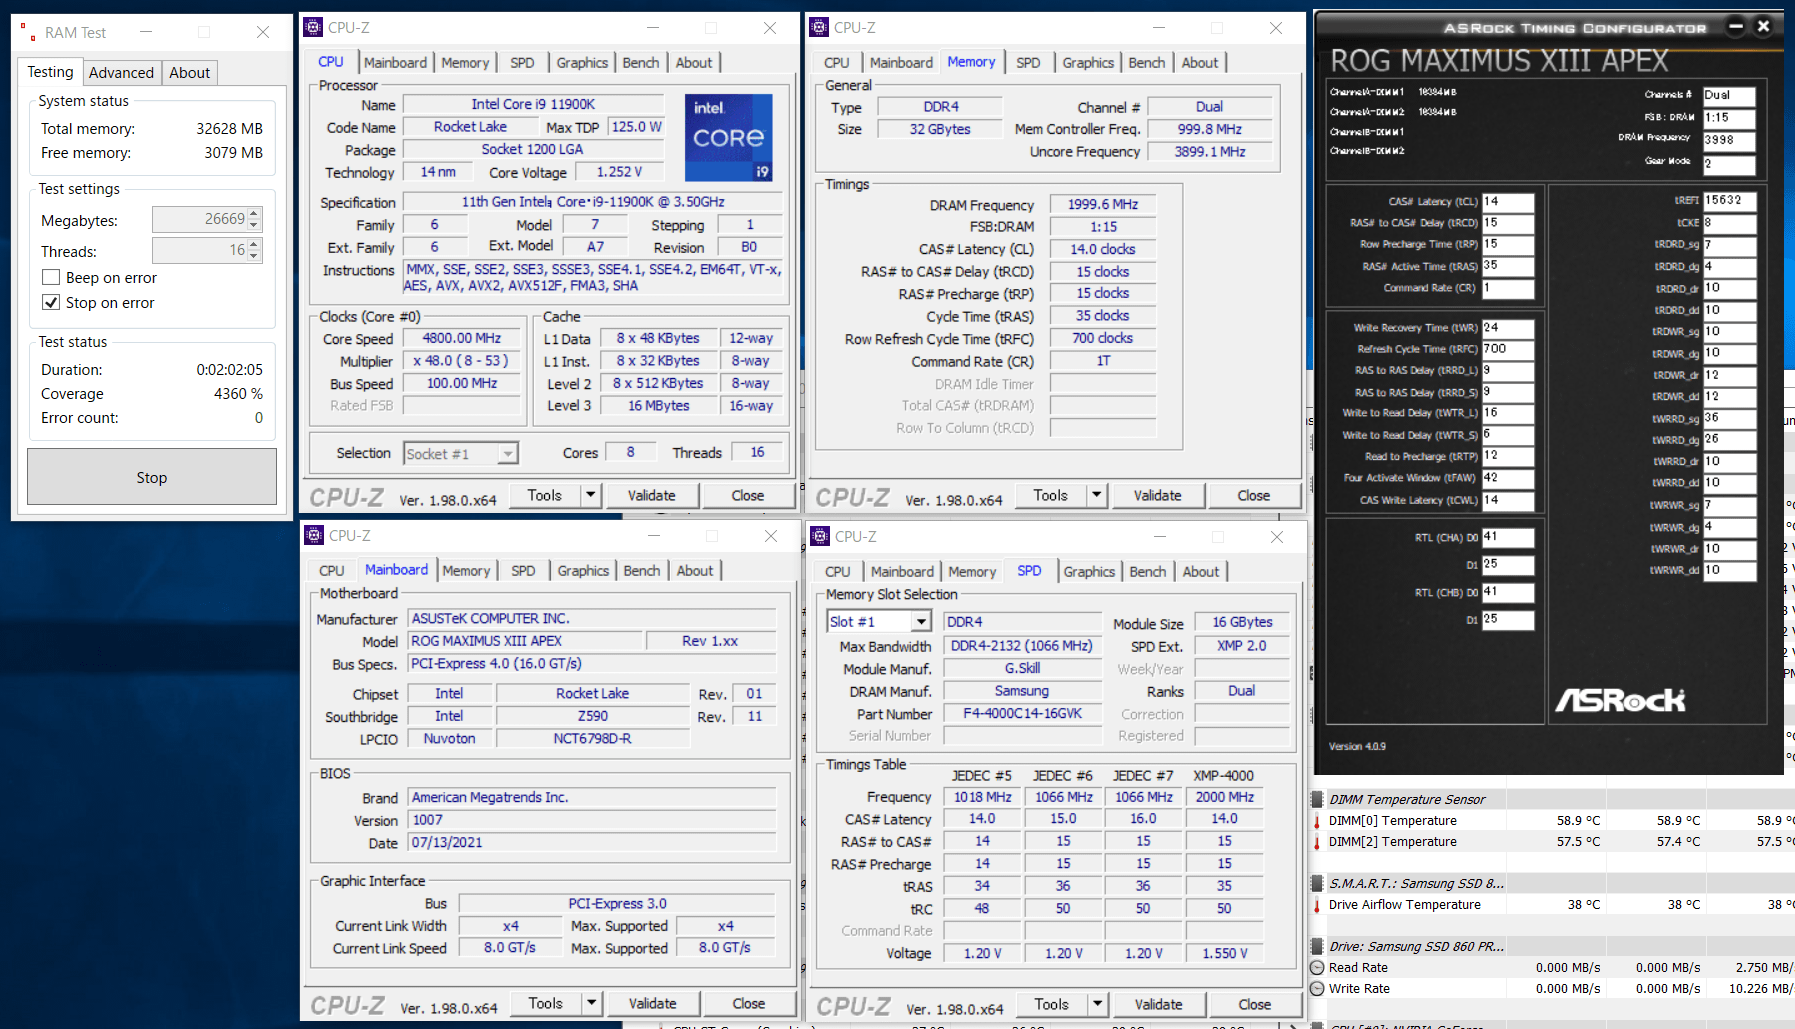This screenshot has height=1029, width=1795.
Task: Click the S.M.A.R.T. Samsung SSD sensor icon
Action: pyautogui.click(x=1317, y=883)
